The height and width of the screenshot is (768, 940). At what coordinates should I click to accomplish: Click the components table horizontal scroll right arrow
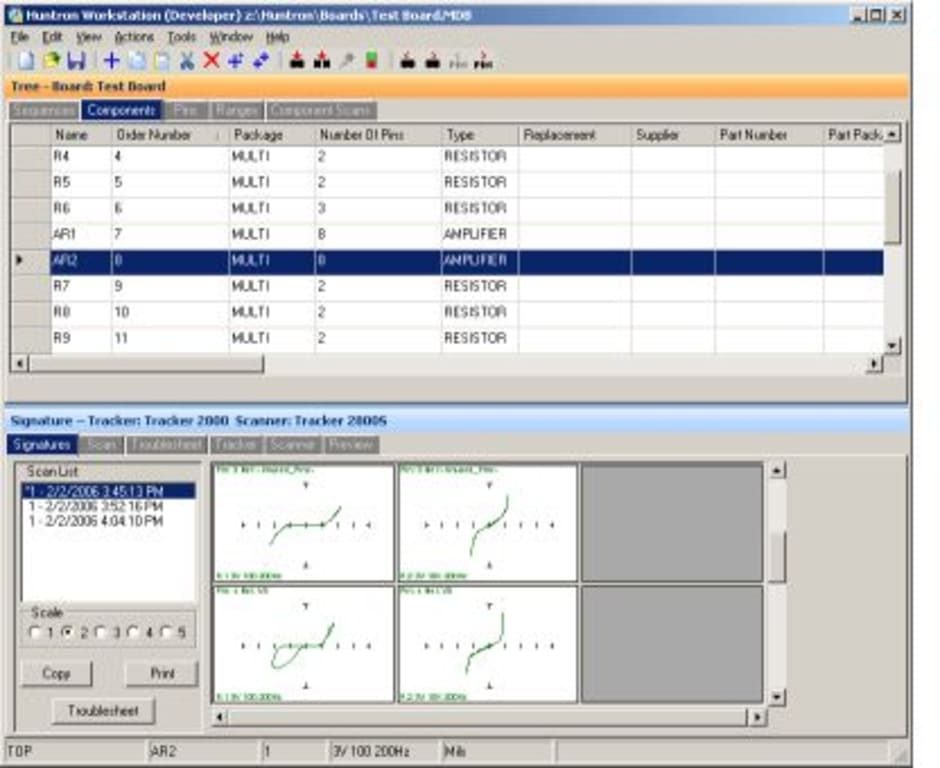click(875, 363)
